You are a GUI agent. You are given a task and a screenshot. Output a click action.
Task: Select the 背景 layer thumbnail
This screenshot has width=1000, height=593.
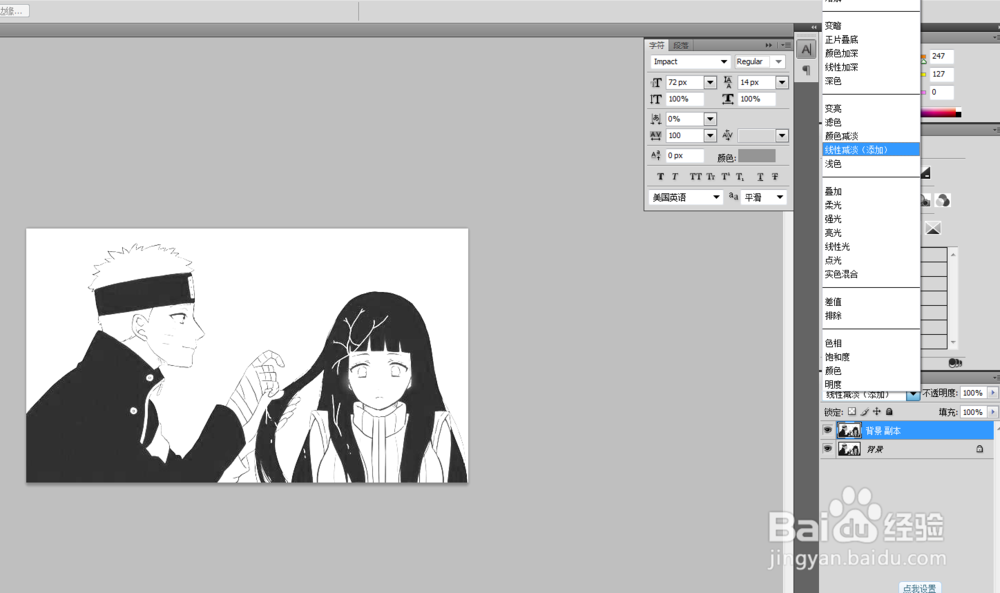point(849,449)
